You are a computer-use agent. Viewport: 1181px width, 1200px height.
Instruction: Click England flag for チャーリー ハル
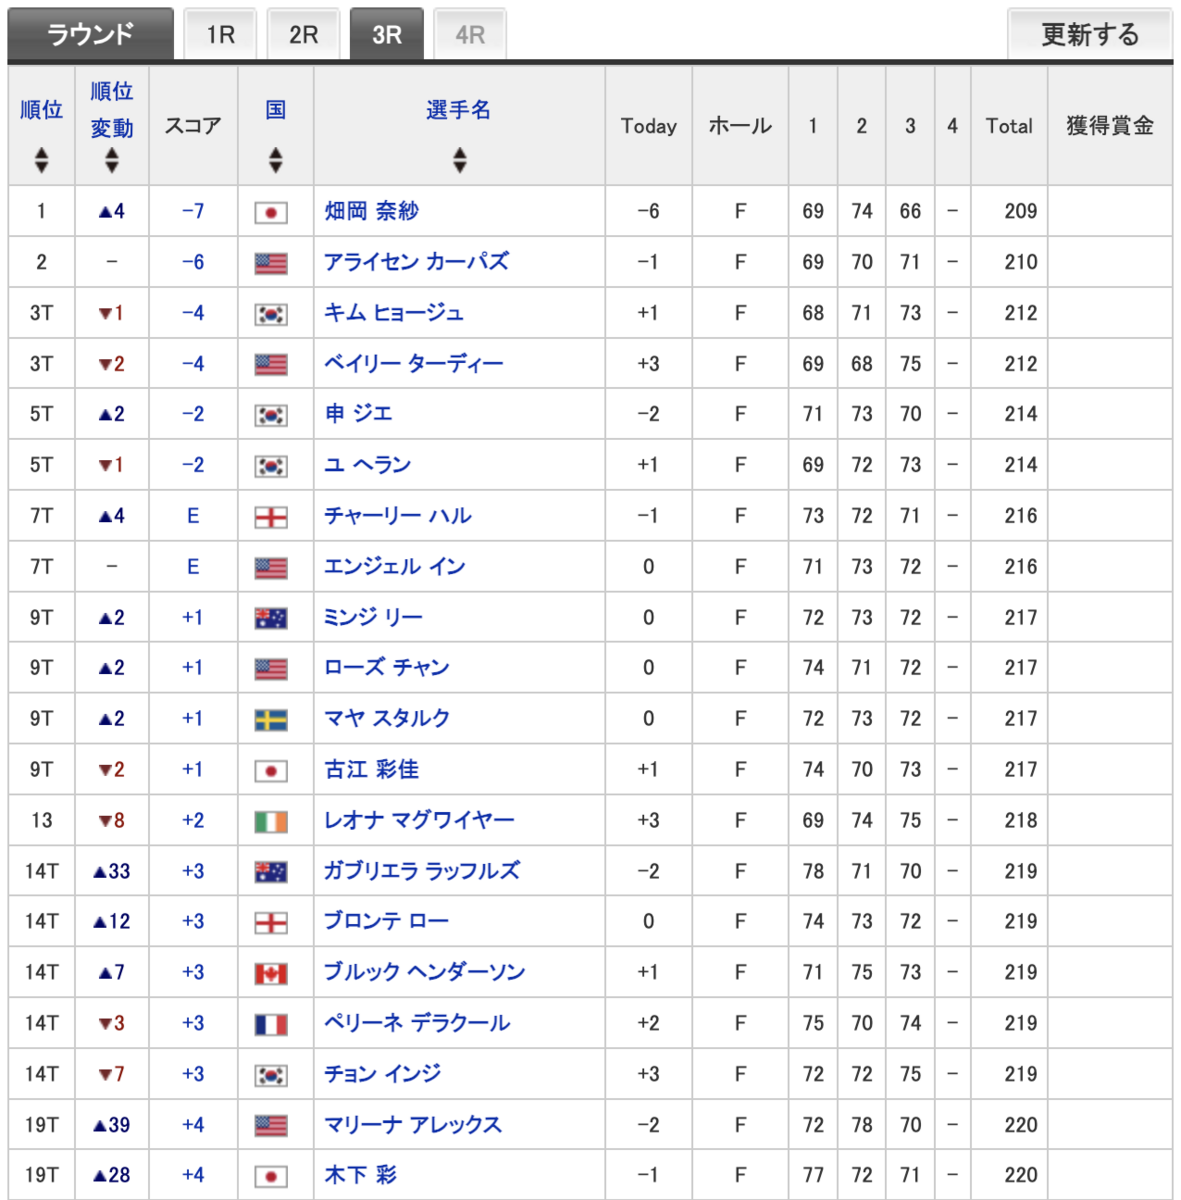[x=271, y=518]
